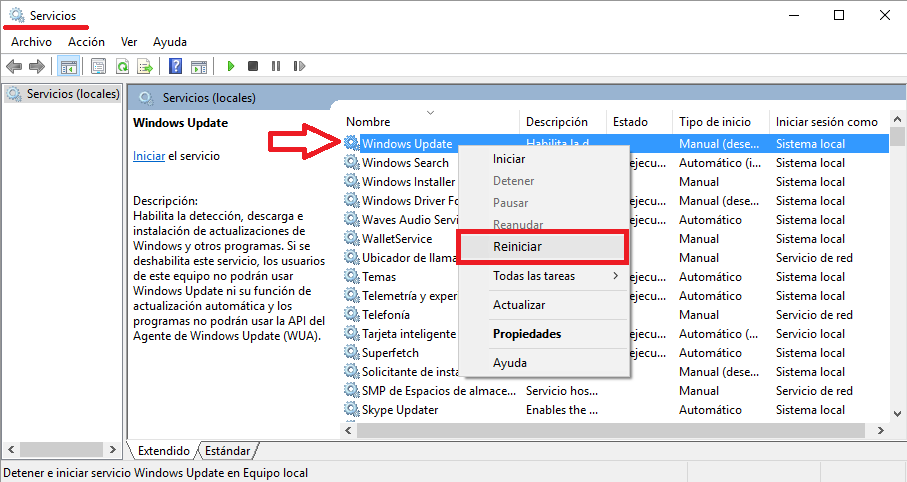Screen dimensions: 907x482
Task: Click the Iniciar el servicio link
Action: (149, 156)
